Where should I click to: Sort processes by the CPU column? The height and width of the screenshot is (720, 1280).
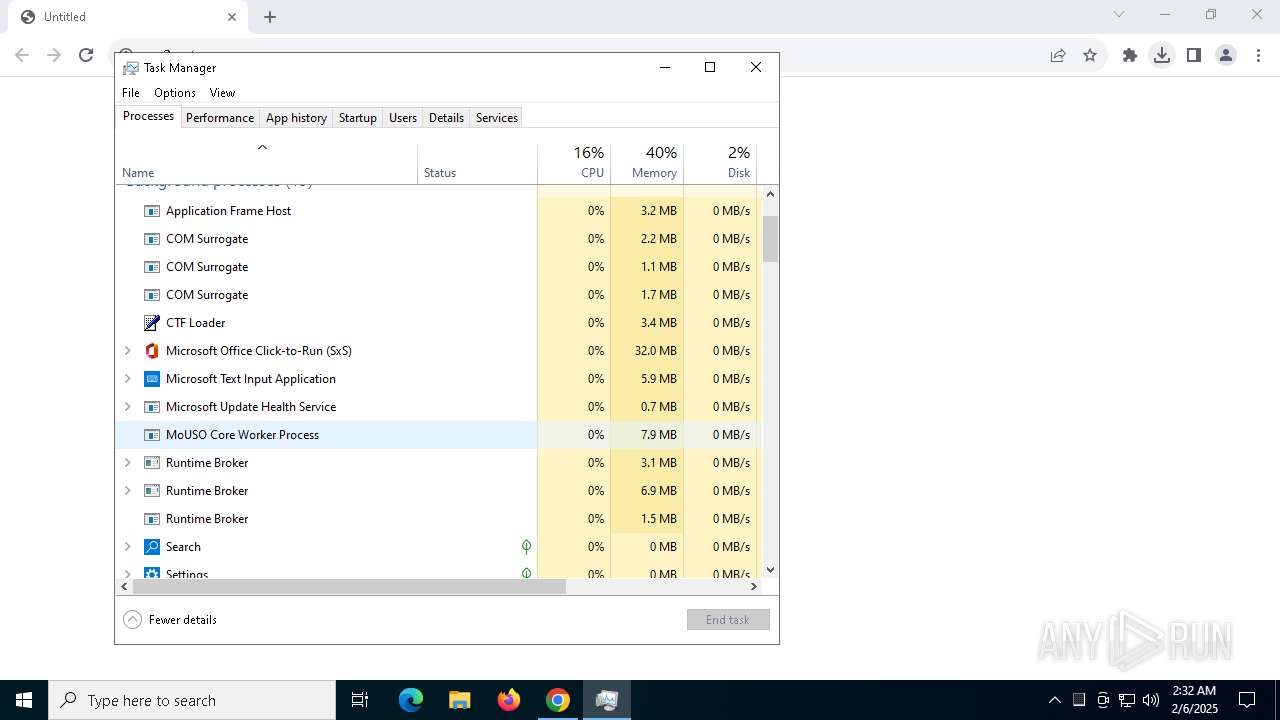pyautogui.click(x=574, y=164)
